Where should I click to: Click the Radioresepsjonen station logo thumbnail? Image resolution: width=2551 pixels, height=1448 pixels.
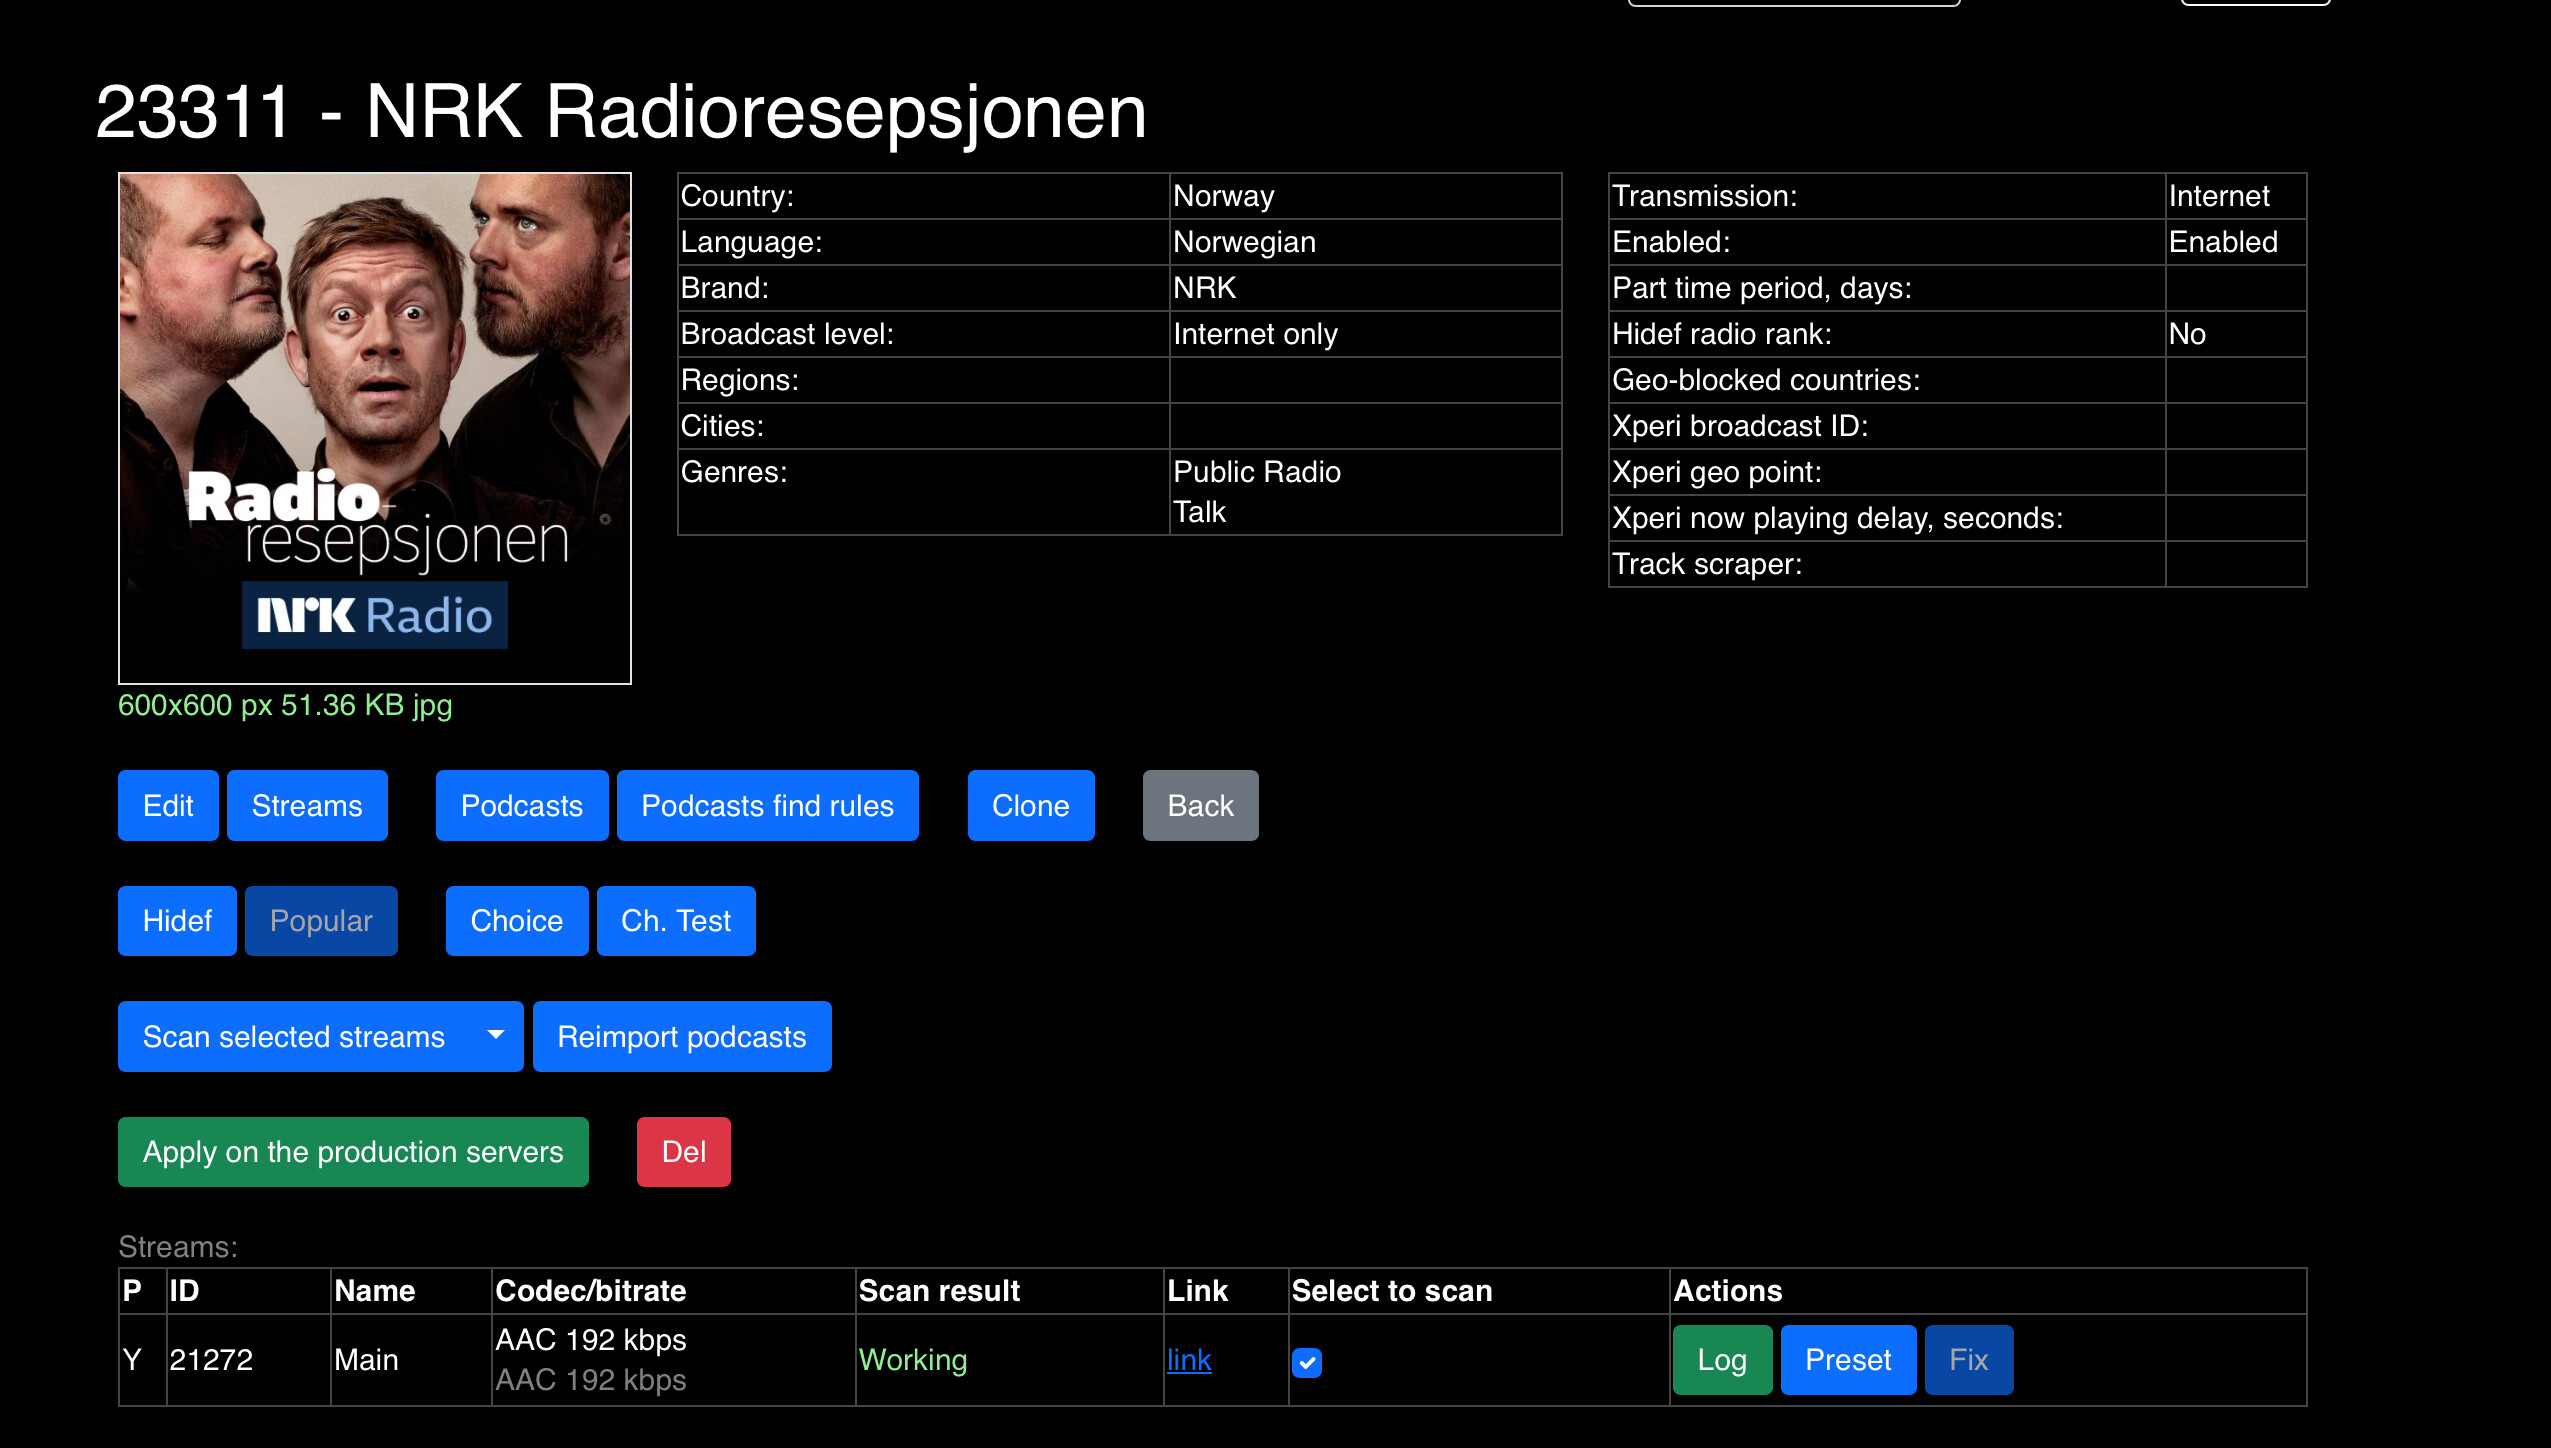coord(374,428)
